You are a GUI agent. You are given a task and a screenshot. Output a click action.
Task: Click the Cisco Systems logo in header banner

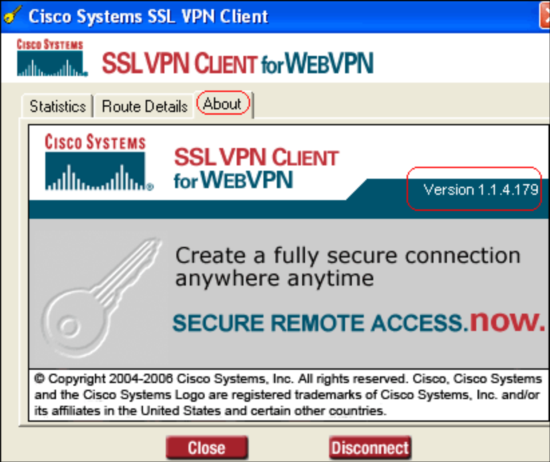click(52, 58)
